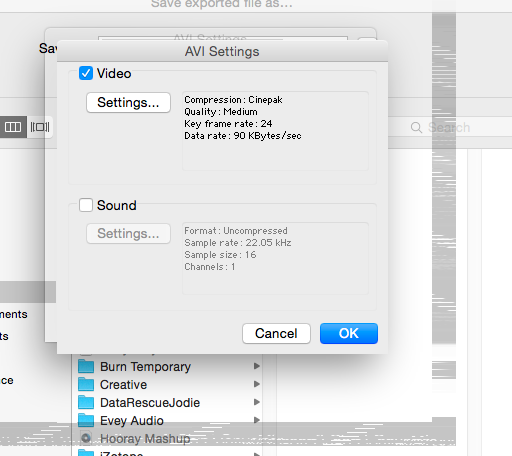This screenshot has width=512, height=456.
Task: Expand Creative folder disclosure arrow
Action: click(x=256, y=384)
